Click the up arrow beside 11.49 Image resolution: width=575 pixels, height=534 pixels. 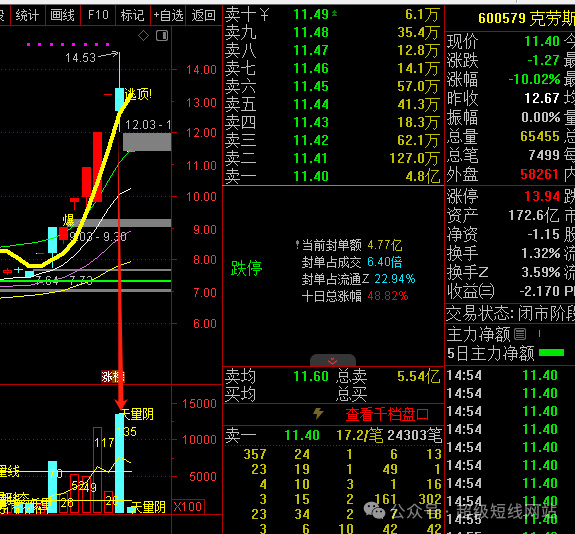(334, 14)
